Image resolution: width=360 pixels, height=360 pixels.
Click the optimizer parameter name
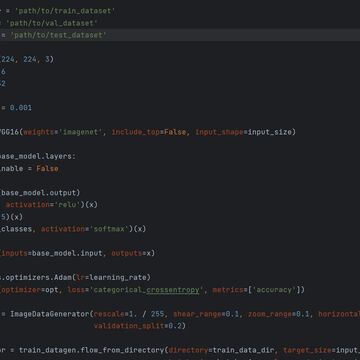click(x=20, y=290)
